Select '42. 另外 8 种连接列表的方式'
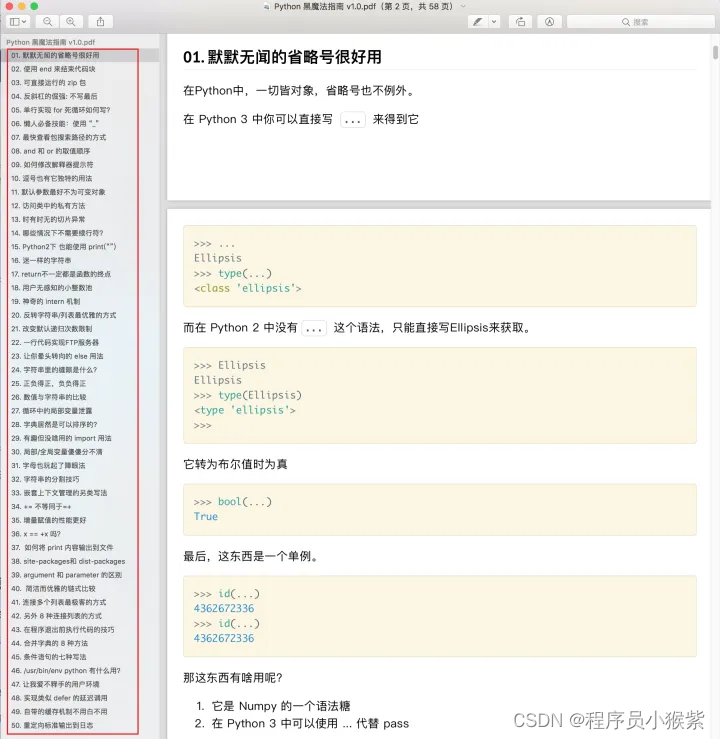 [x=57, y=616]
